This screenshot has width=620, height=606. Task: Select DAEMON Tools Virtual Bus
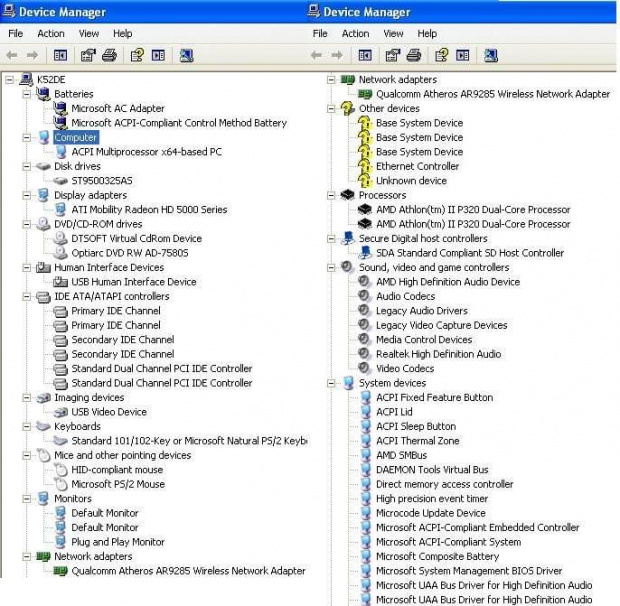(432, 470)
